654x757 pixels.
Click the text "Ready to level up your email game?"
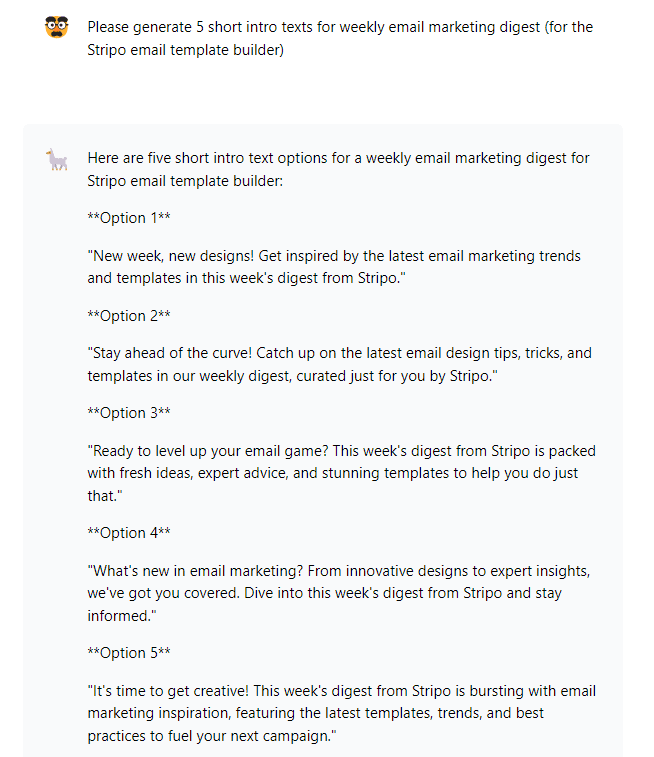[210, 450]
